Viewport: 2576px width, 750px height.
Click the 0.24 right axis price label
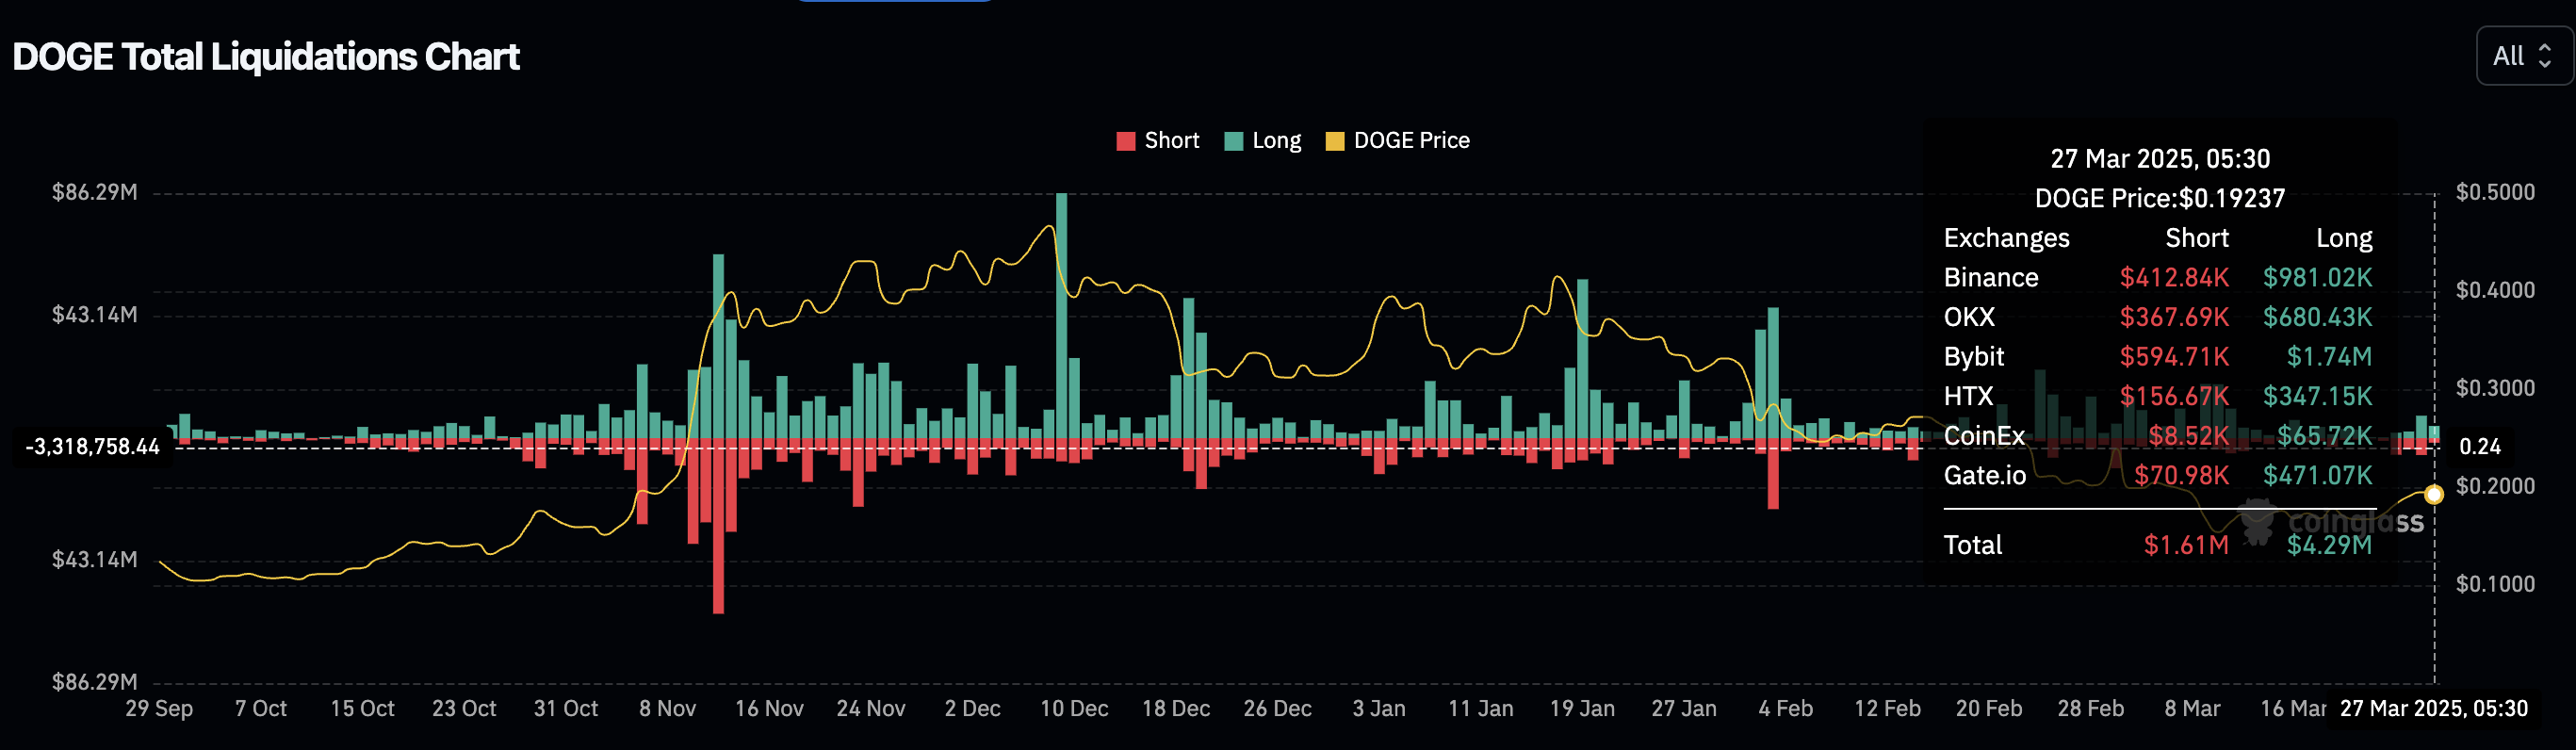point(2479,447)
